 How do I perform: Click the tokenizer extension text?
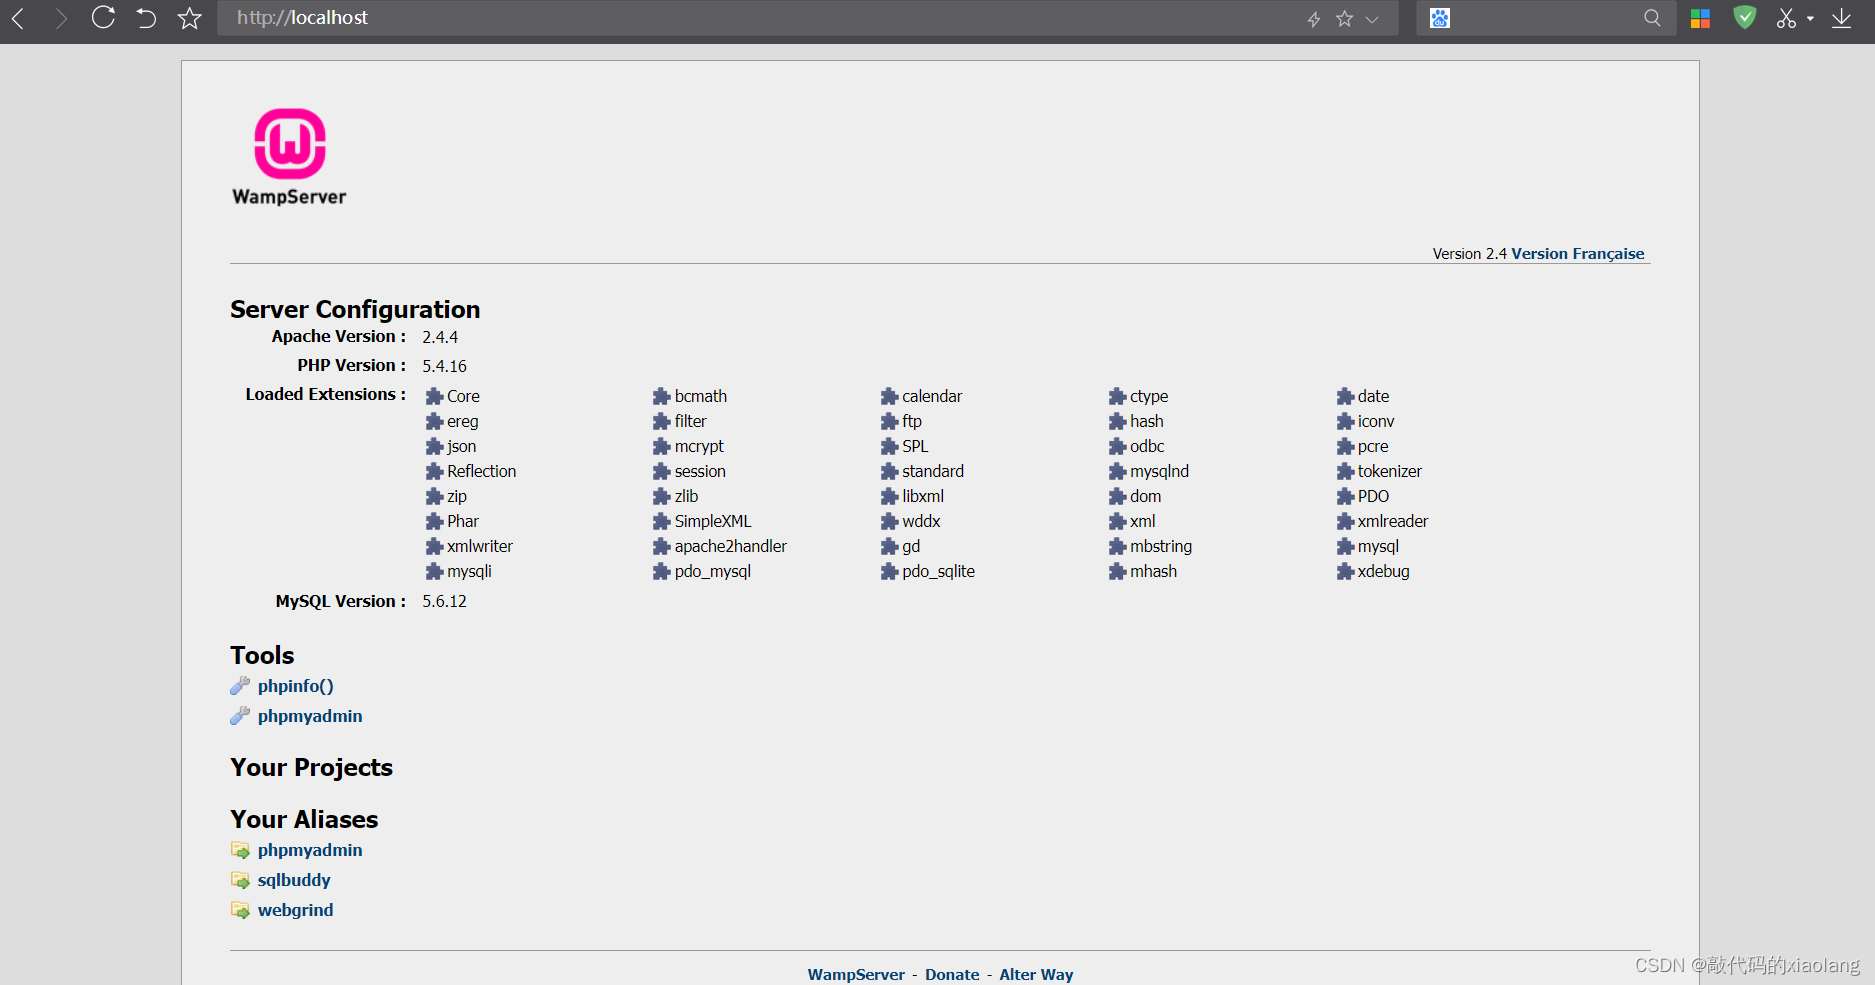click(x=1389, y=471)
